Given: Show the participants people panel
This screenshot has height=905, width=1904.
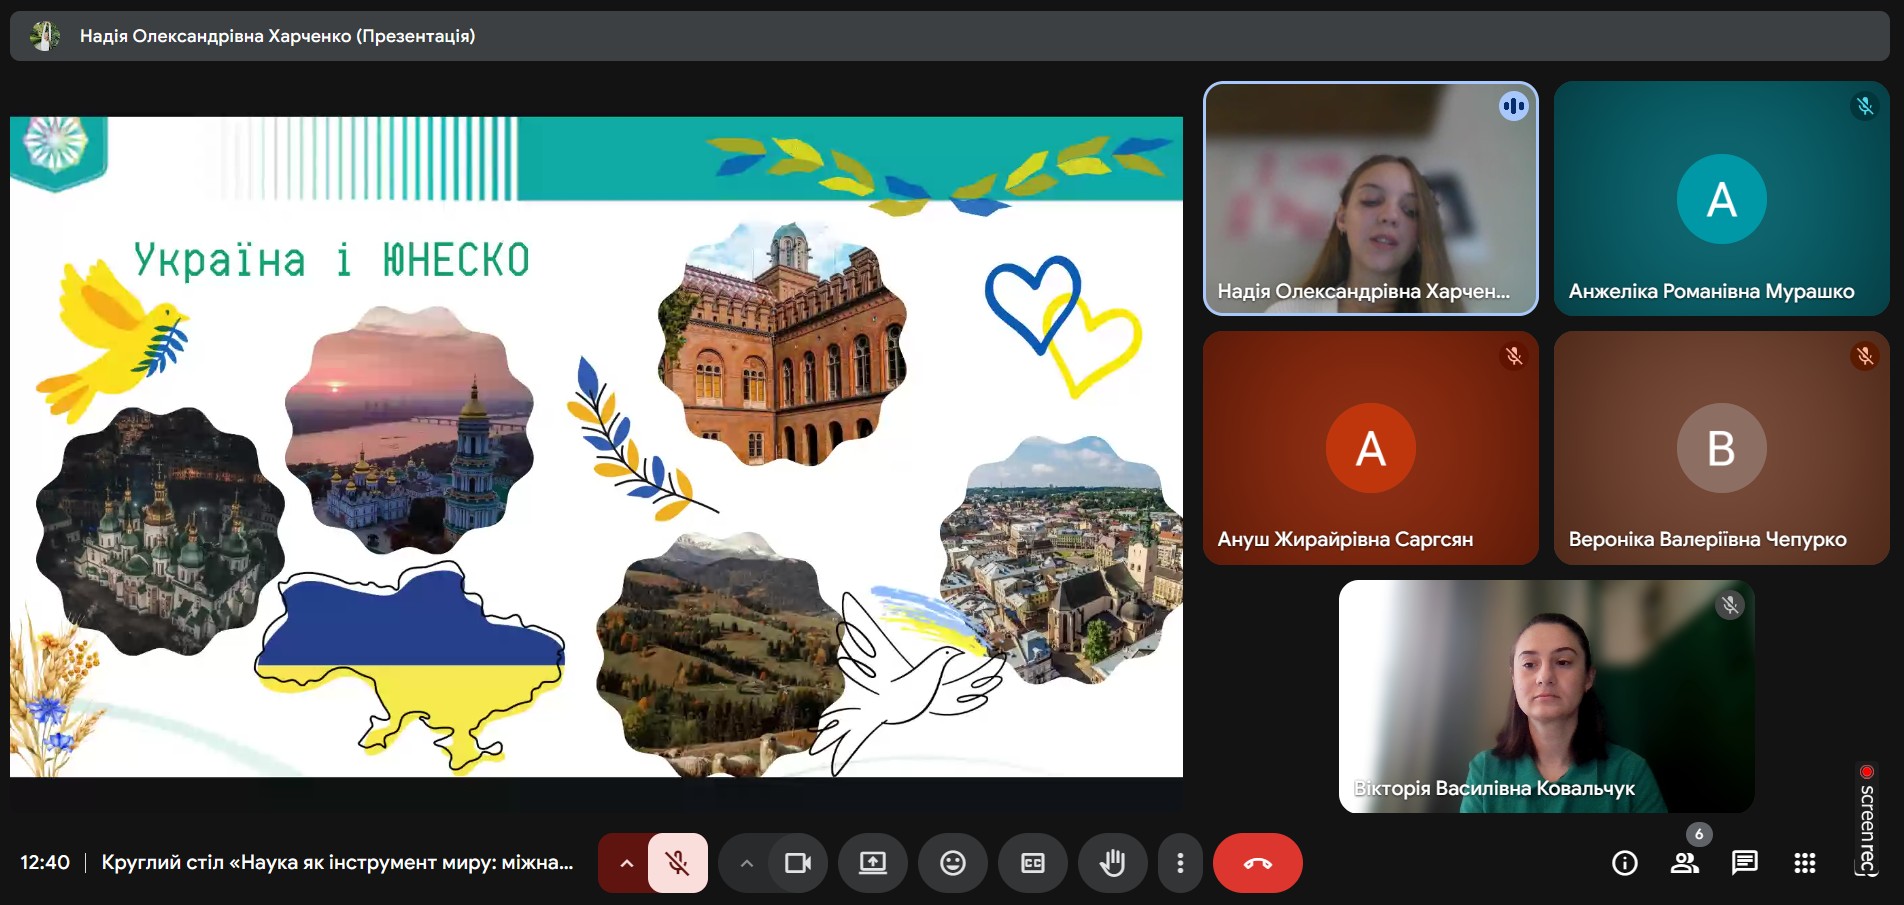Looking at the screenshot, I should pyautogui.click(x=1684, y=862).
